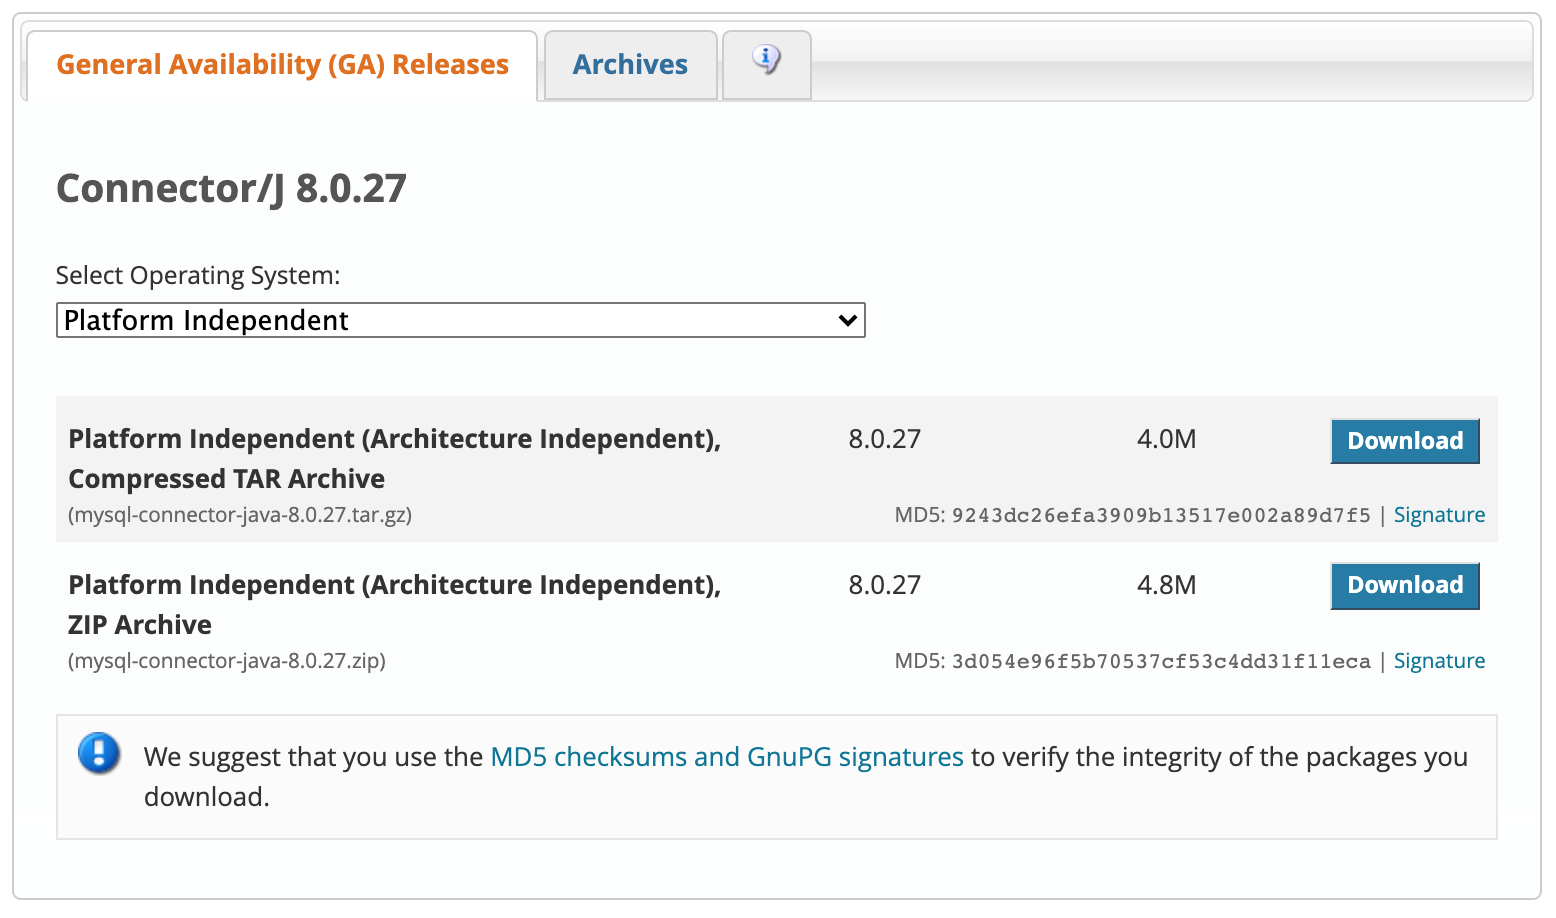The height and width of the screenshot is (918, 1556).
Task: Open the Archives tab
Action: [x=630, y=65]
